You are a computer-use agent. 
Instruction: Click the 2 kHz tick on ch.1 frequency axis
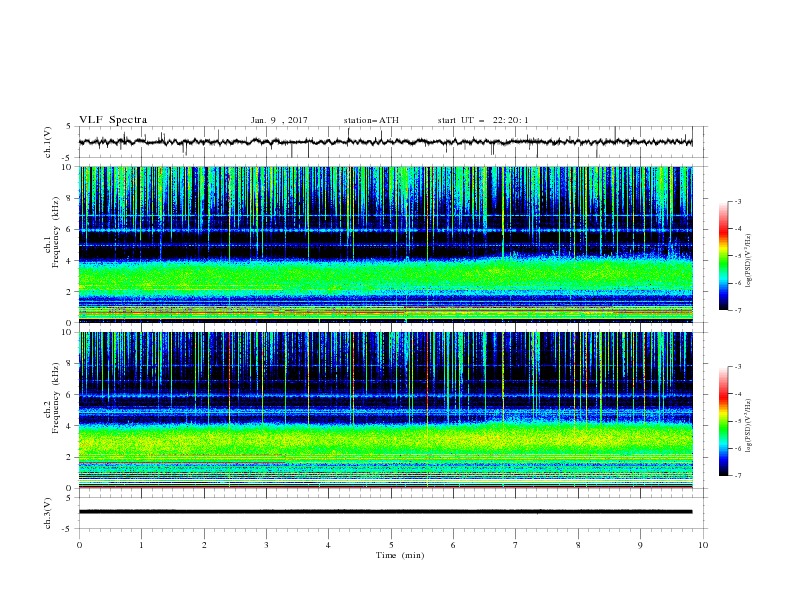click(x=70, y=291)
